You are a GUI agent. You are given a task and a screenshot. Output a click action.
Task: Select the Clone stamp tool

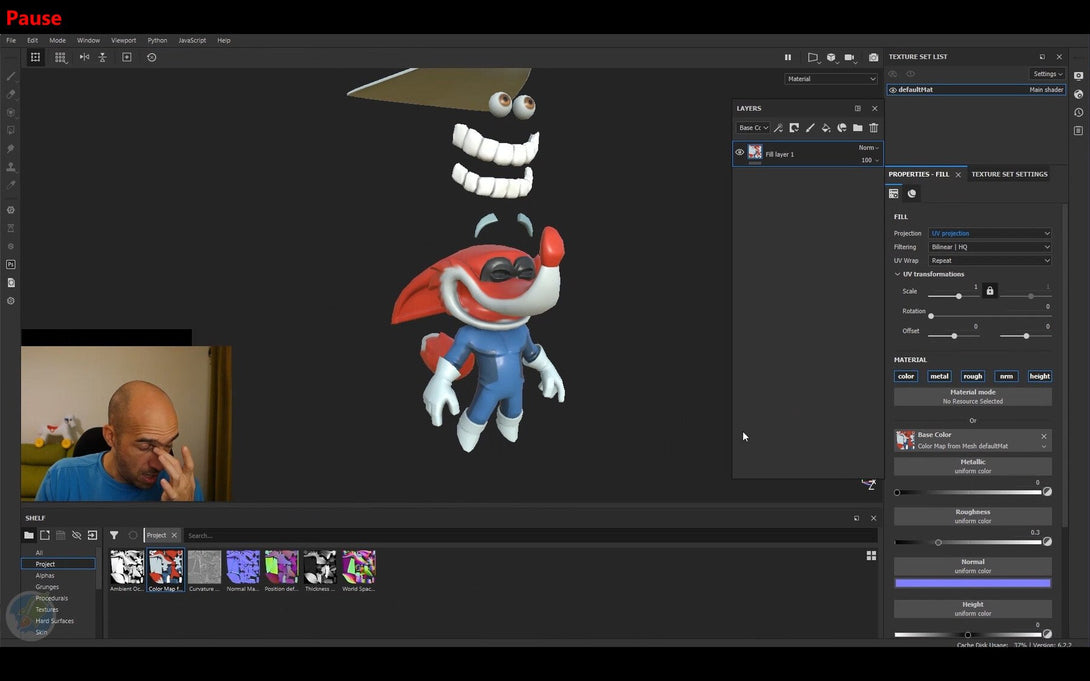click(x=10, y=167)
